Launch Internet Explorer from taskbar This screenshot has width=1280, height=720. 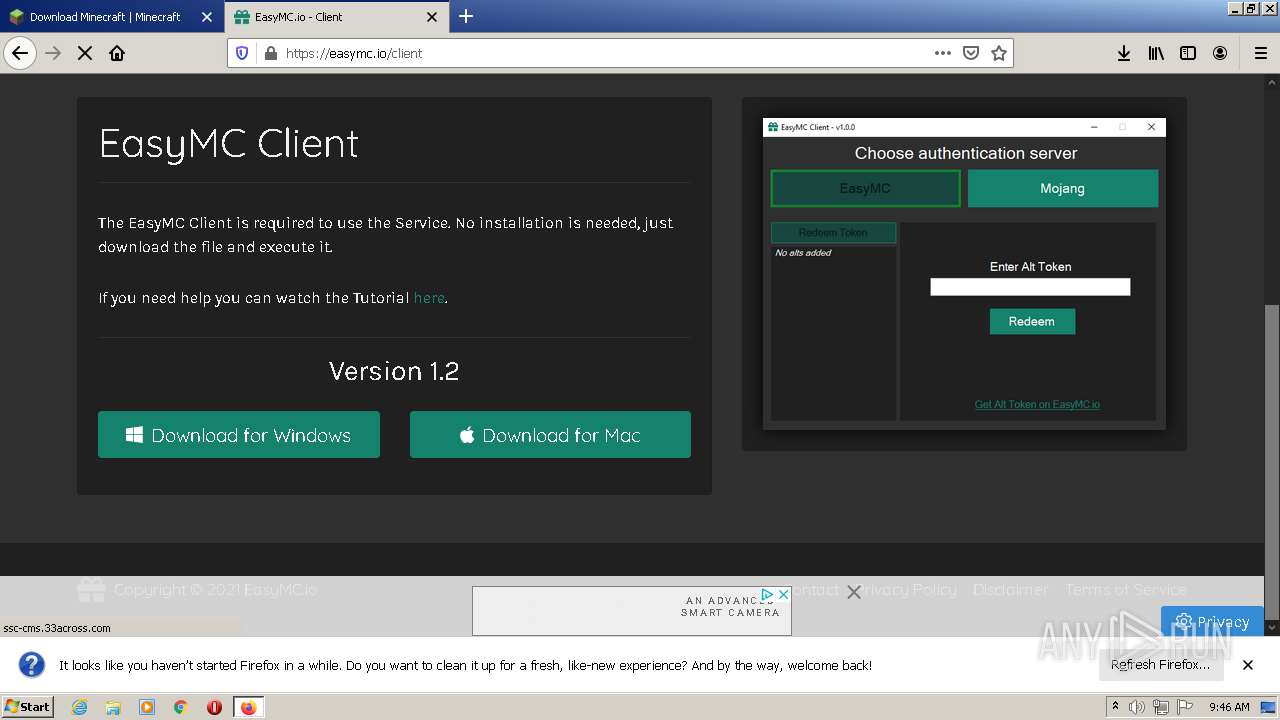click(80, 707)
